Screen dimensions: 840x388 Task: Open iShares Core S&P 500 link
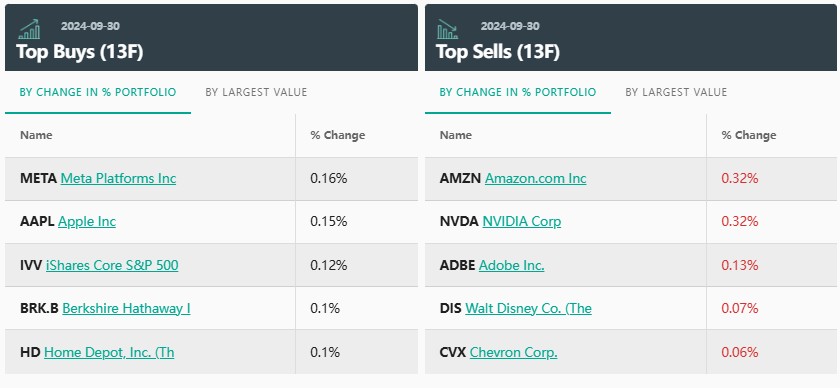click(112, 265)
